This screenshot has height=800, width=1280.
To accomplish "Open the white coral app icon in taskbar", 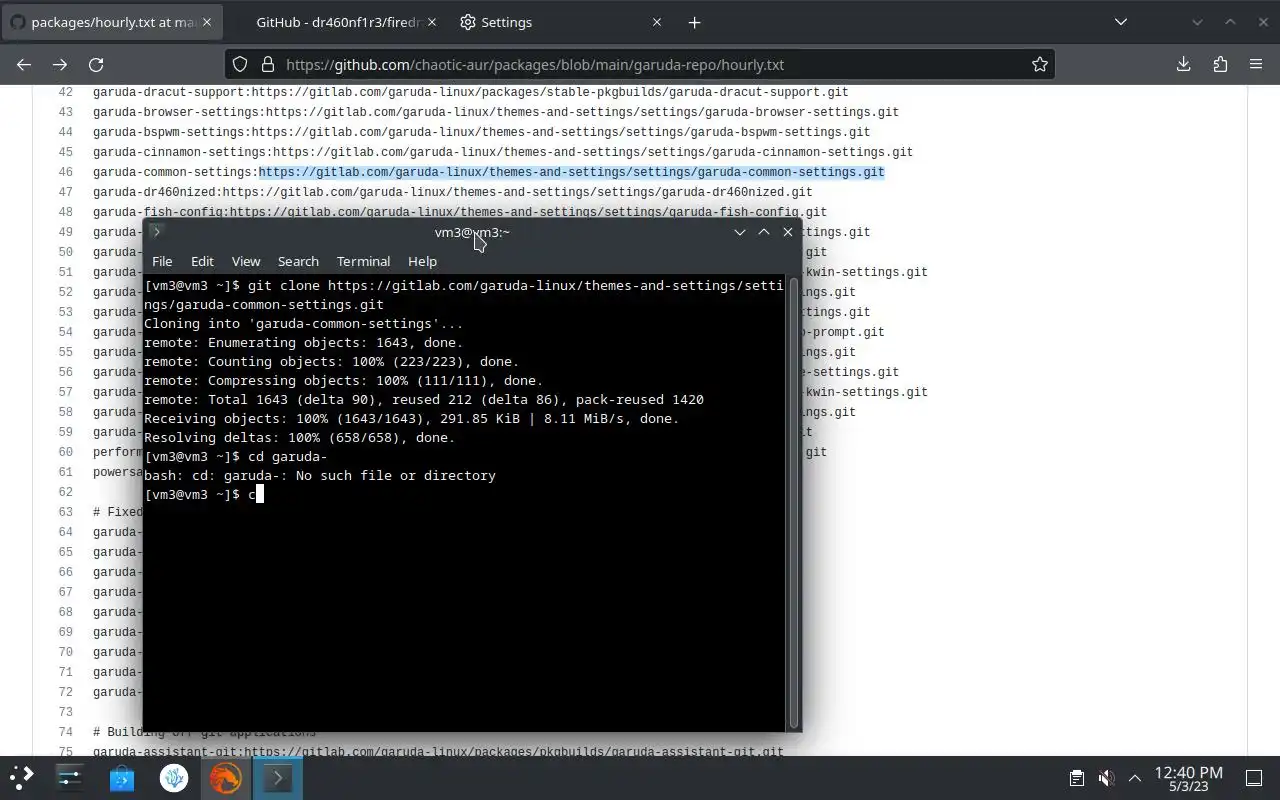I will pyautogui.click(x=174, y=778).
